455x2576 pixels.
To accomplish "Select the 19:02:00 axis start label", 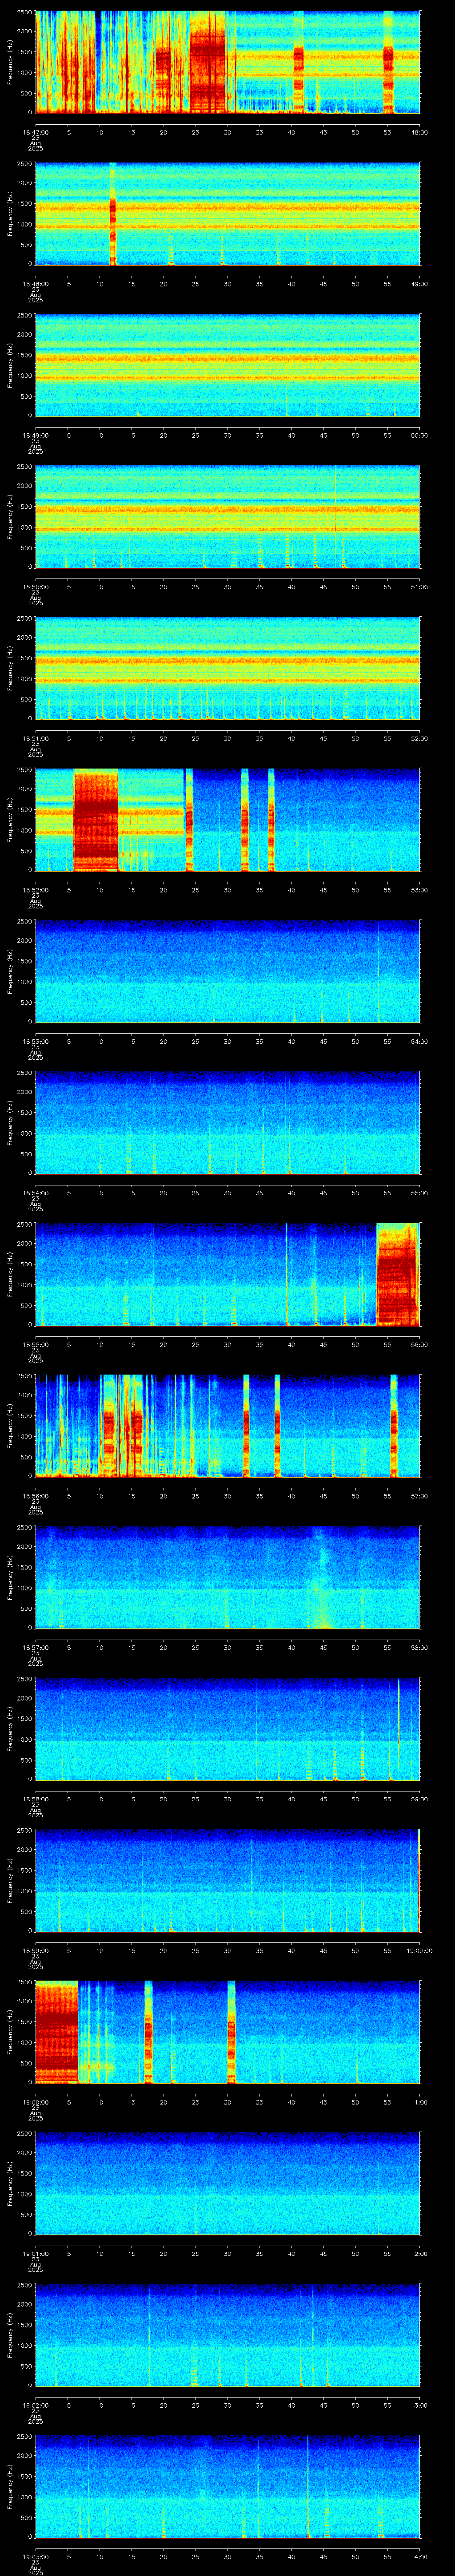I will click(x=35, y=2404).
